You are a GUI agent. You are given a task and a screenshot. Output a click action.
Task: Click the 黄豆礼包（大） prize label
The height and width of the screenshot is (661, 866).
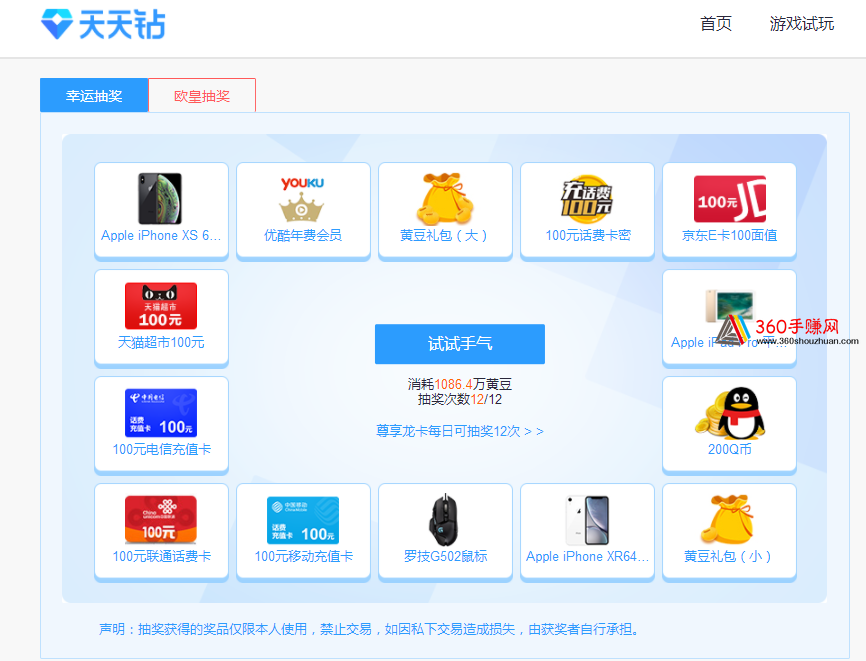tap(445, 235)
